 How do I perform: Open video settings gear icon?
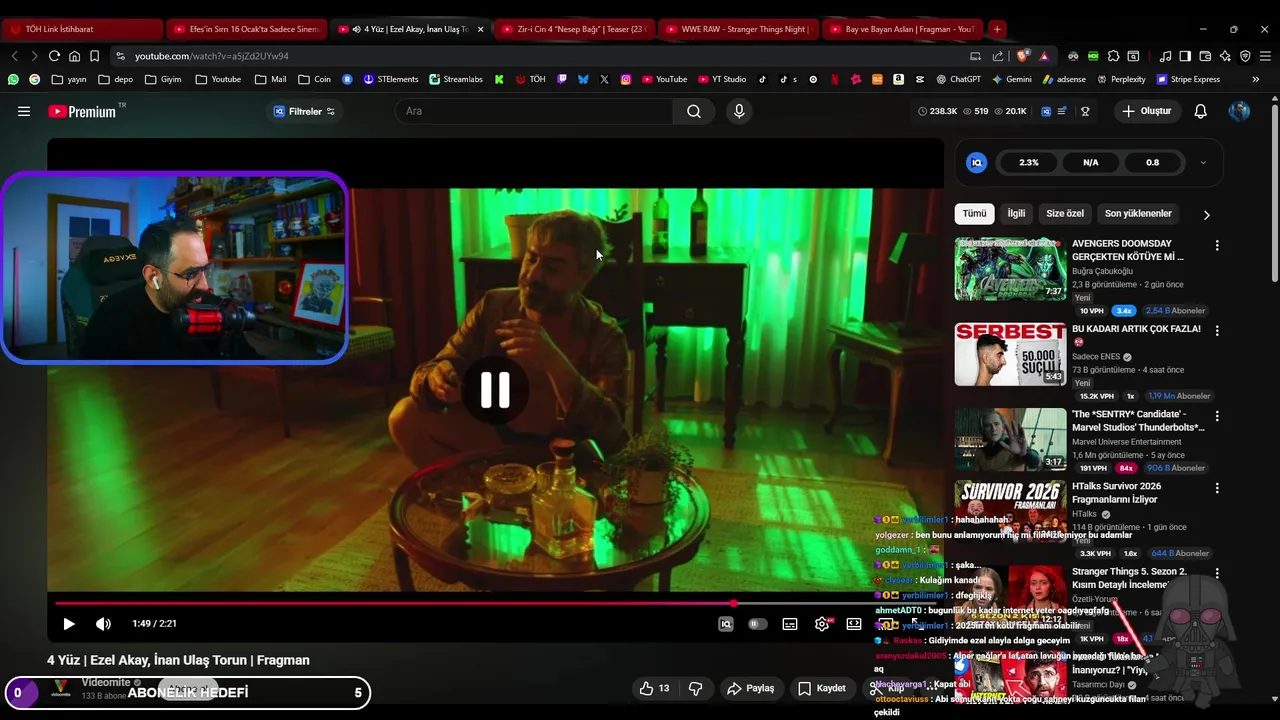pos(822,624)
